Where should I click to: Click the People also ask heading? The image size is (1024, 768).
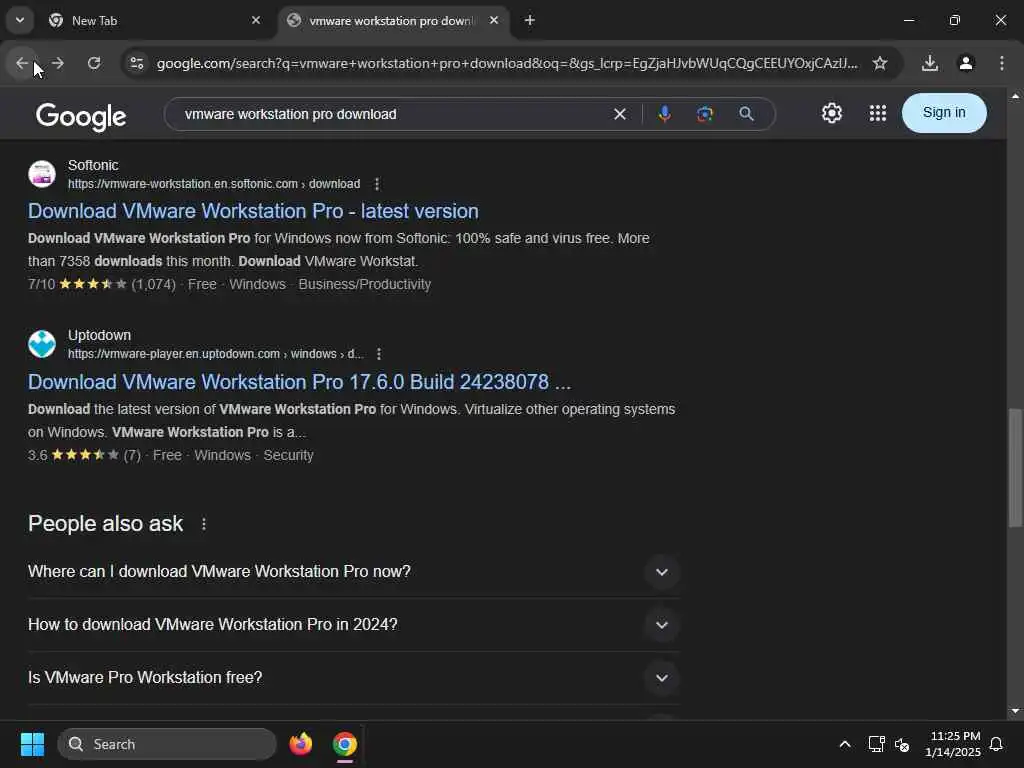tap(106, 524)
